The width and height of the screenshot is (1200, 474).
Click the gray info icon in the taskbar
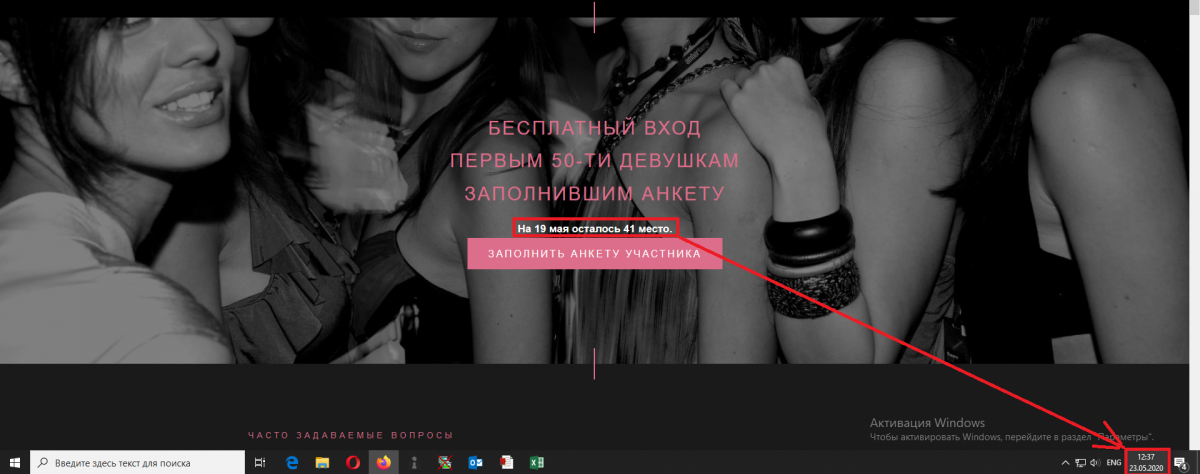point(414,463)
